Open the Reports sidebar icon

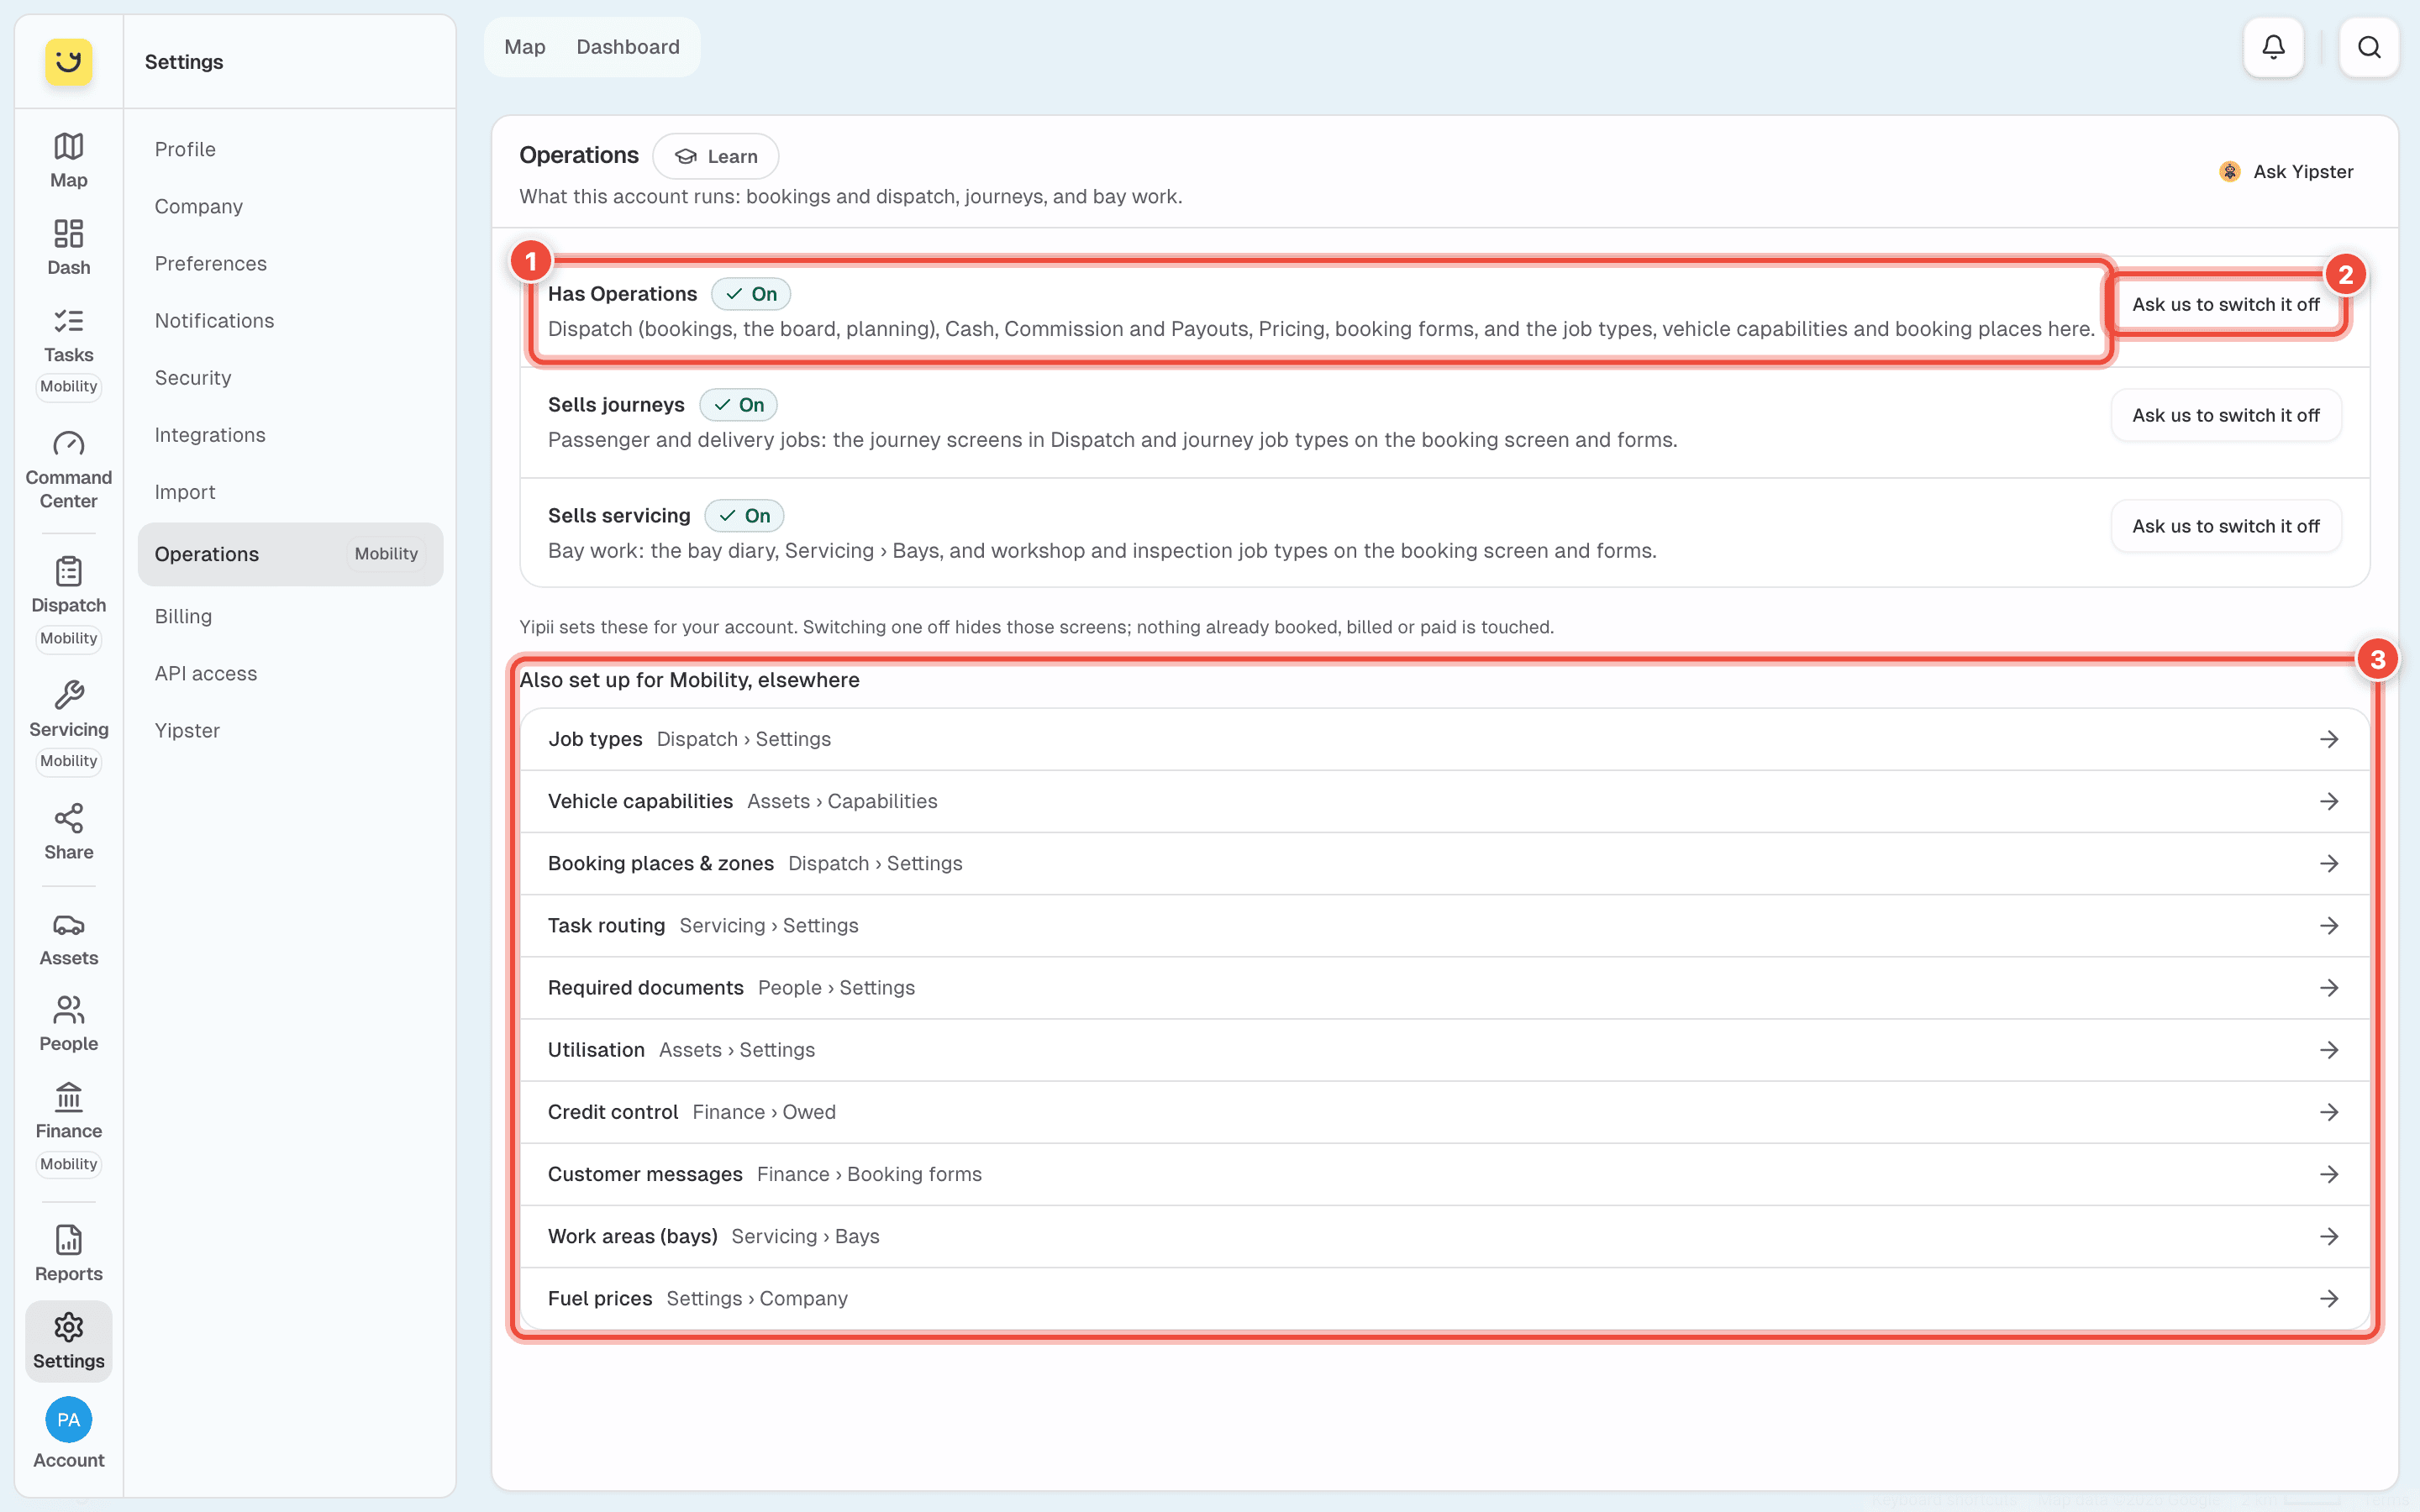coord(68,1254)
